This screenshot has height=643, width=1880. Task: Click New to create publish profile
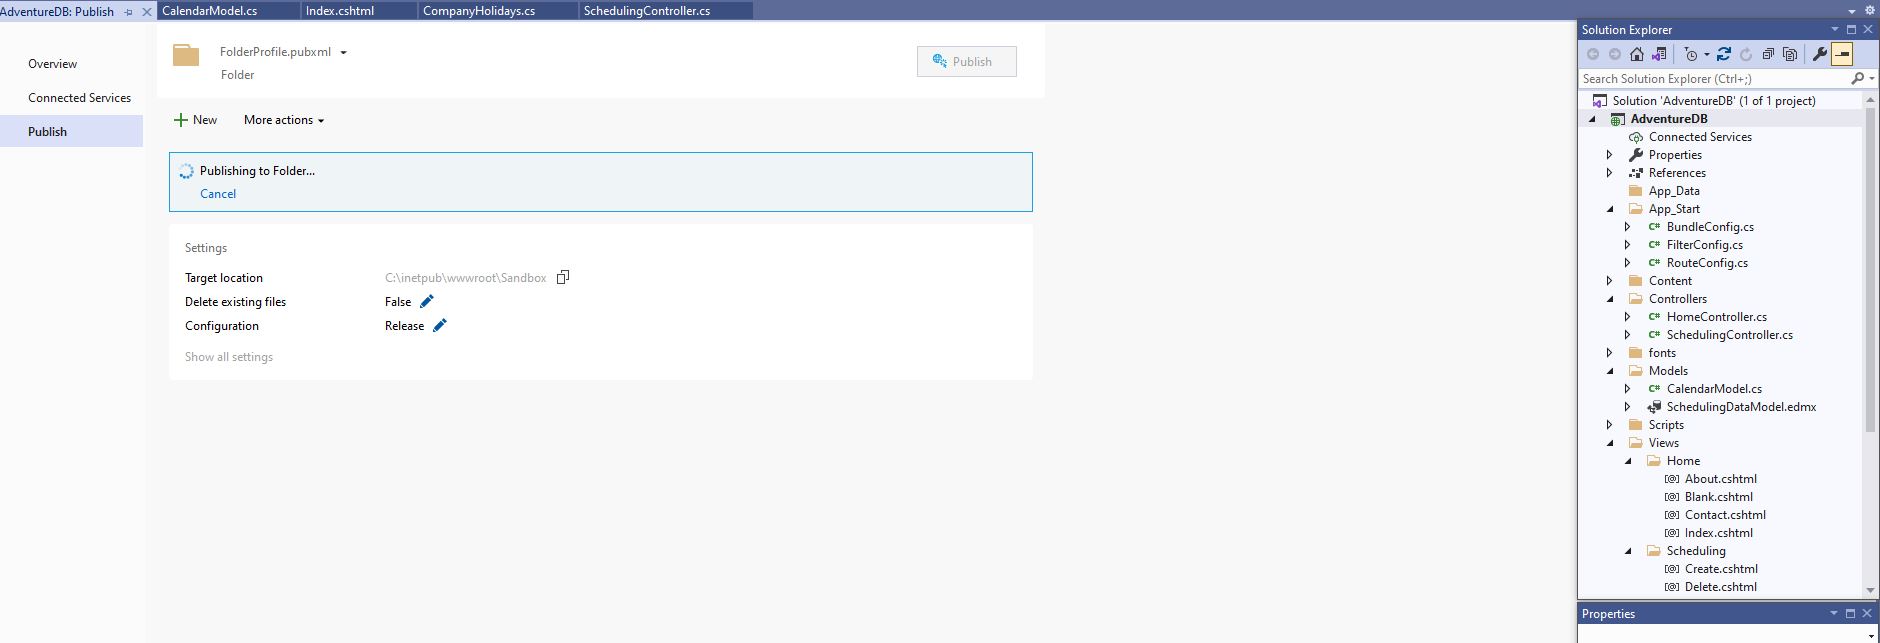[x=195, y=120]
